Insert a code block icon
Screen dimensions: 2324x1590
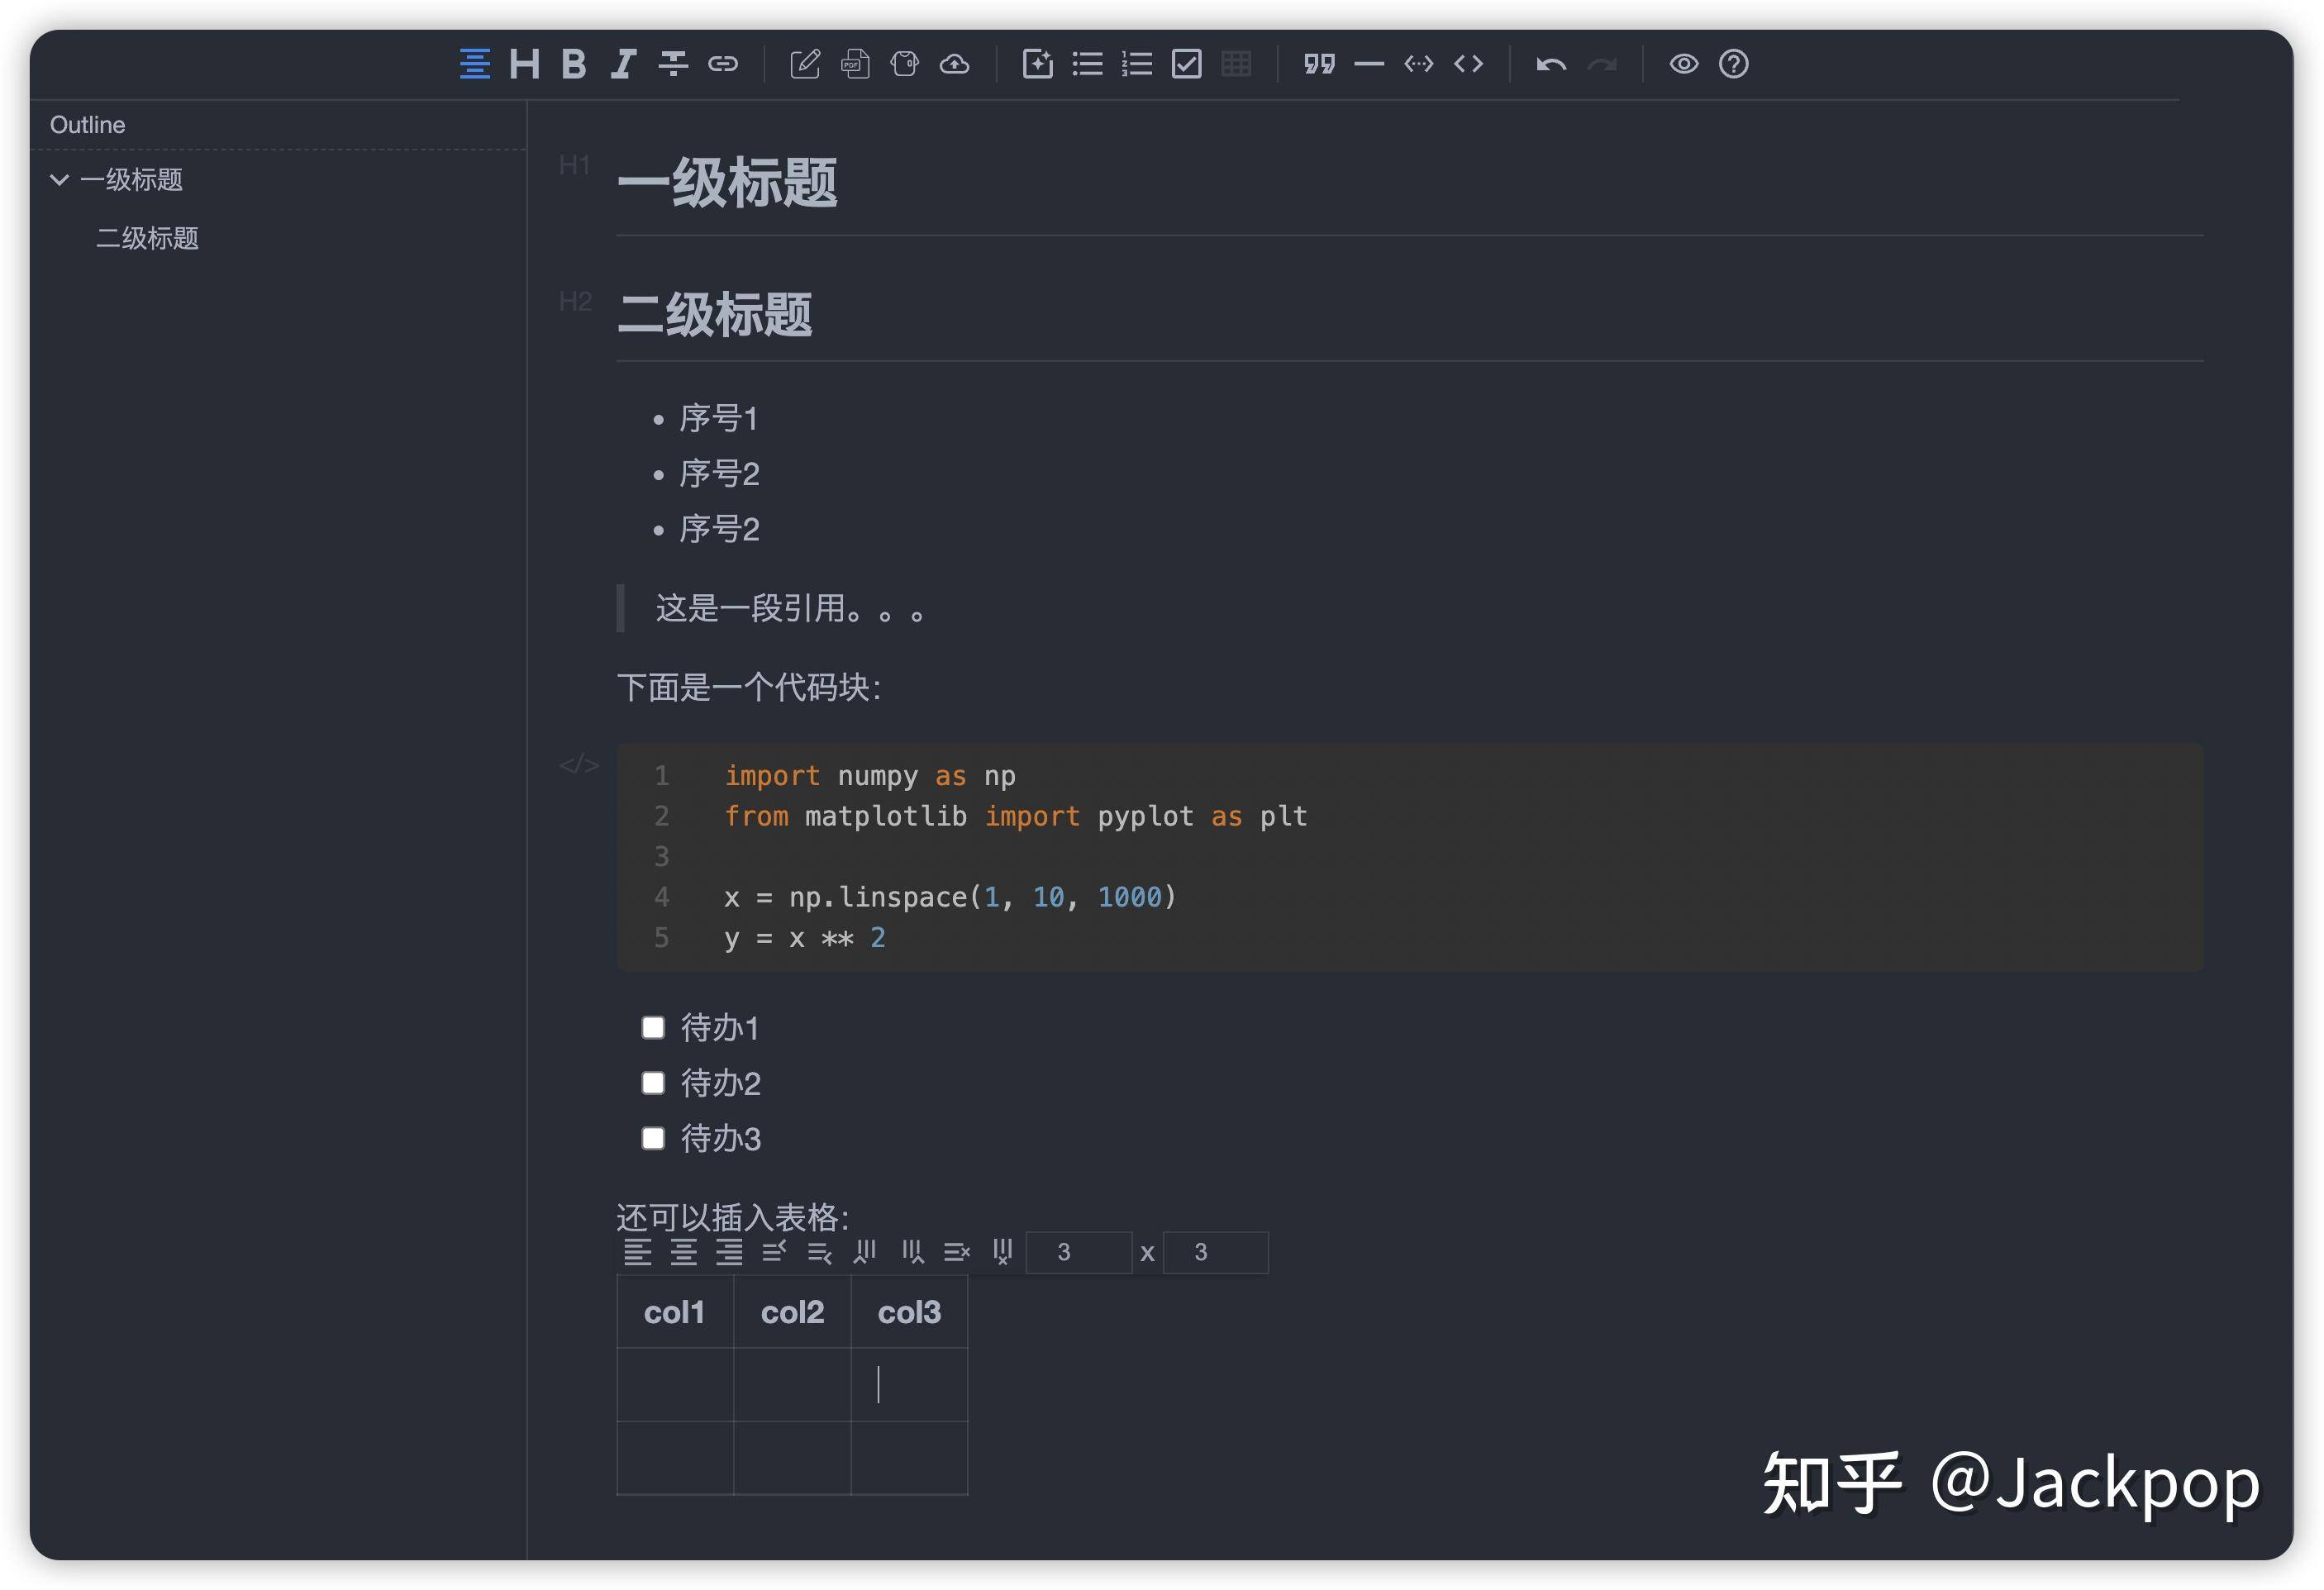point(1419,64)
